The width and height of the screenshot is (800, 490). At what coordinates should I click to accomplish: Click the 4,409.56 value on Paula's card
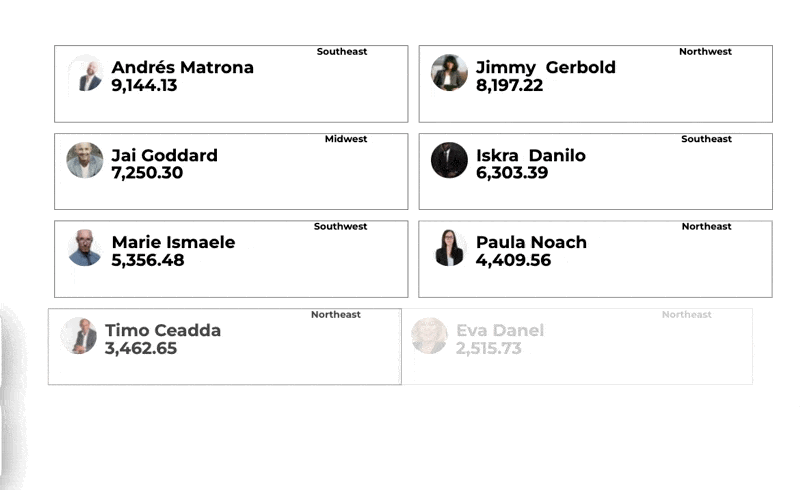pyautogui.click(x=513, y=260)
